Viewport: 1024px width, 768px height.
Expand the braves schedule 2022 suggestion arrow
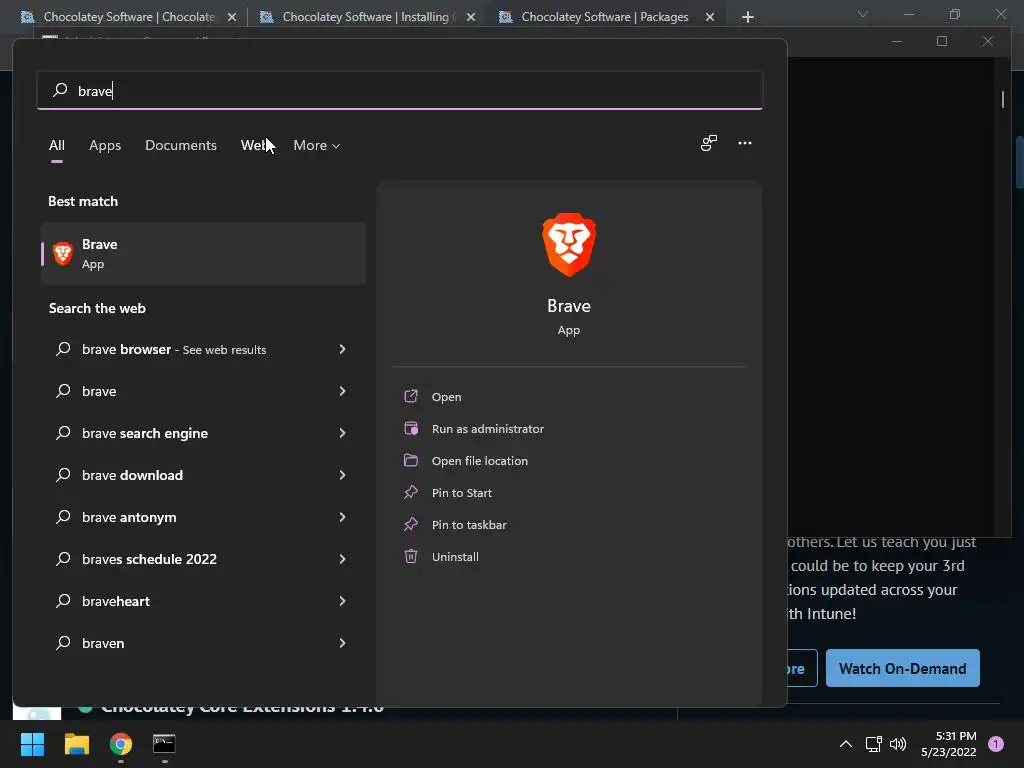coord(342,558)
